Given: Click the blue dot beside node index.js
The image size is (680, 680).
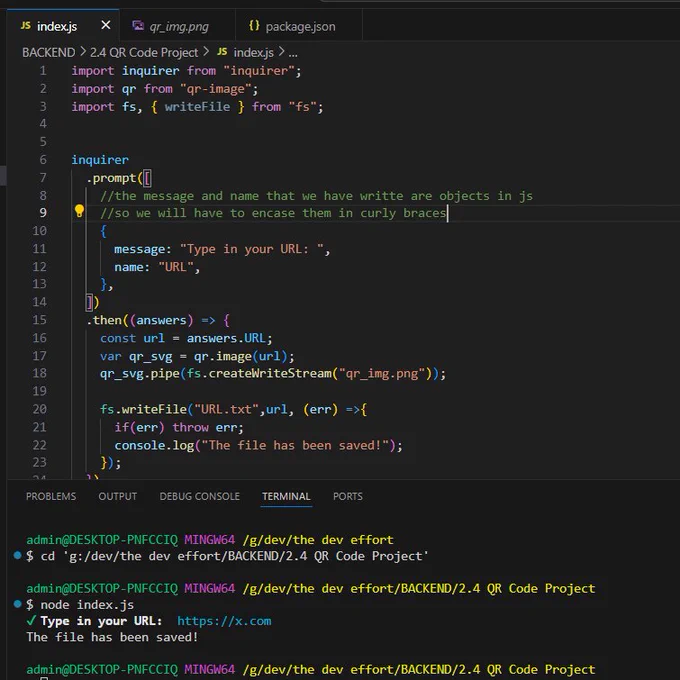Looking at the screenshot, I should [x=17, y=603].
